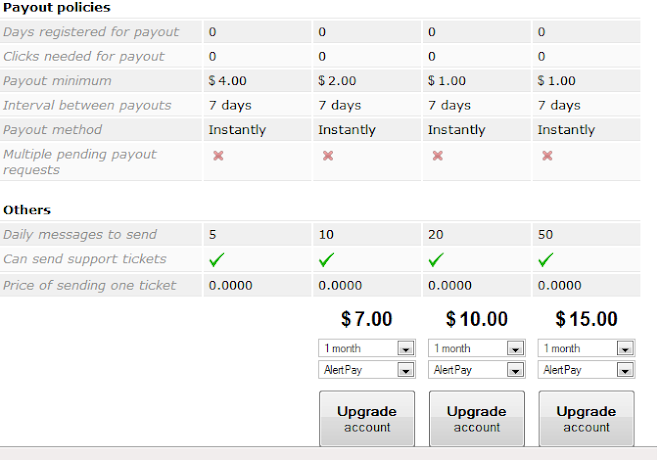The width and height of the screenshot is (660, 460).
Task: Open the 1 month dropdown under $10.00
Action: (x=477, y=348)
